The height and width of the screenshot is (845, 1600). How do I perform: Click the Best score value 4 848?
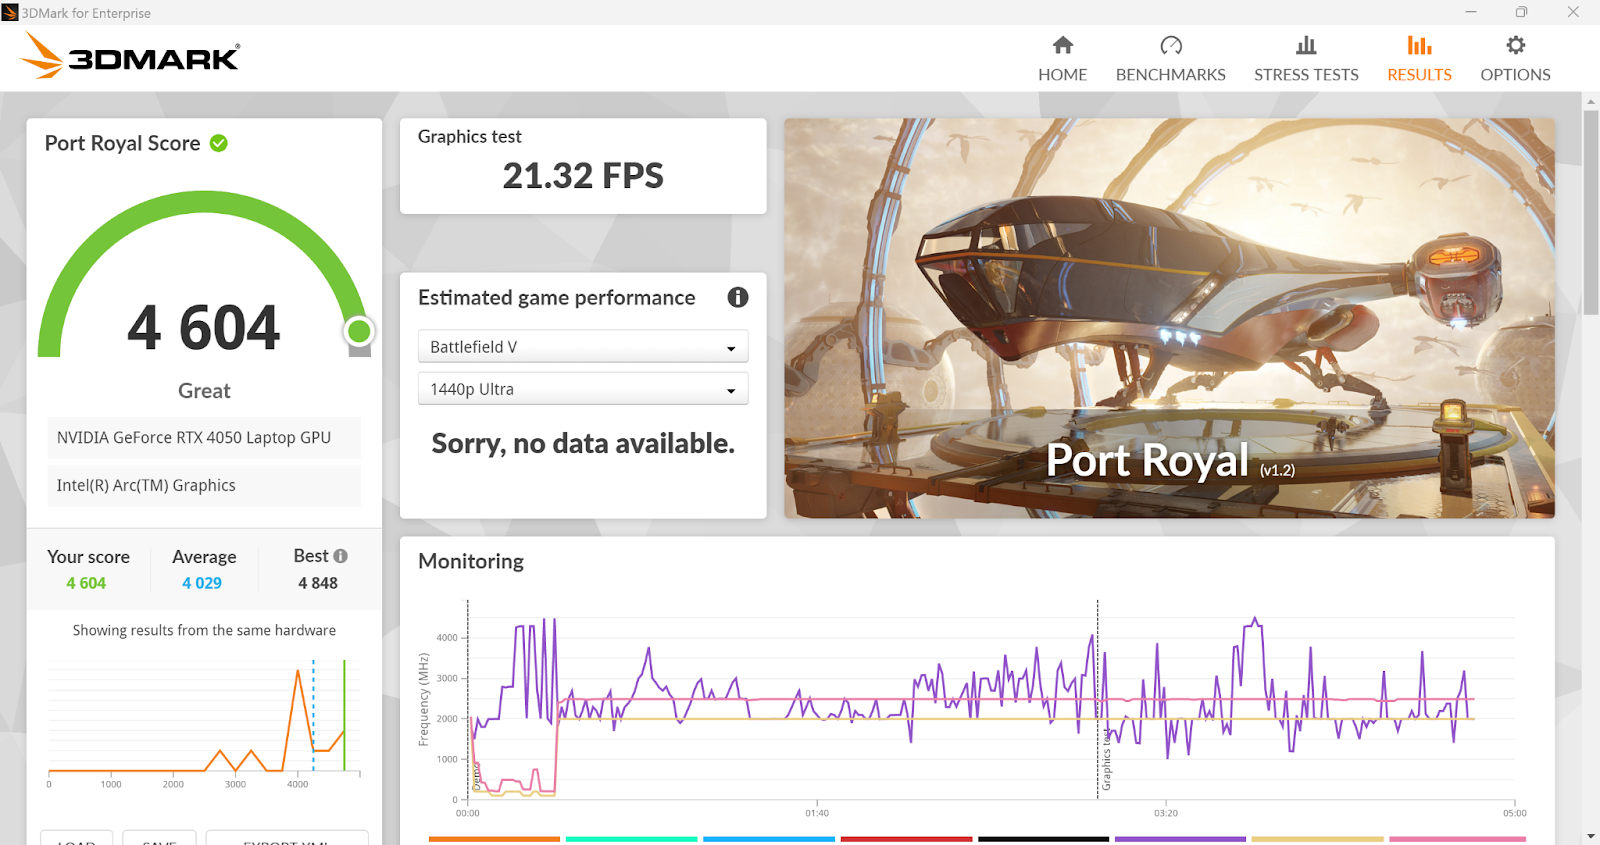(318, 583)
